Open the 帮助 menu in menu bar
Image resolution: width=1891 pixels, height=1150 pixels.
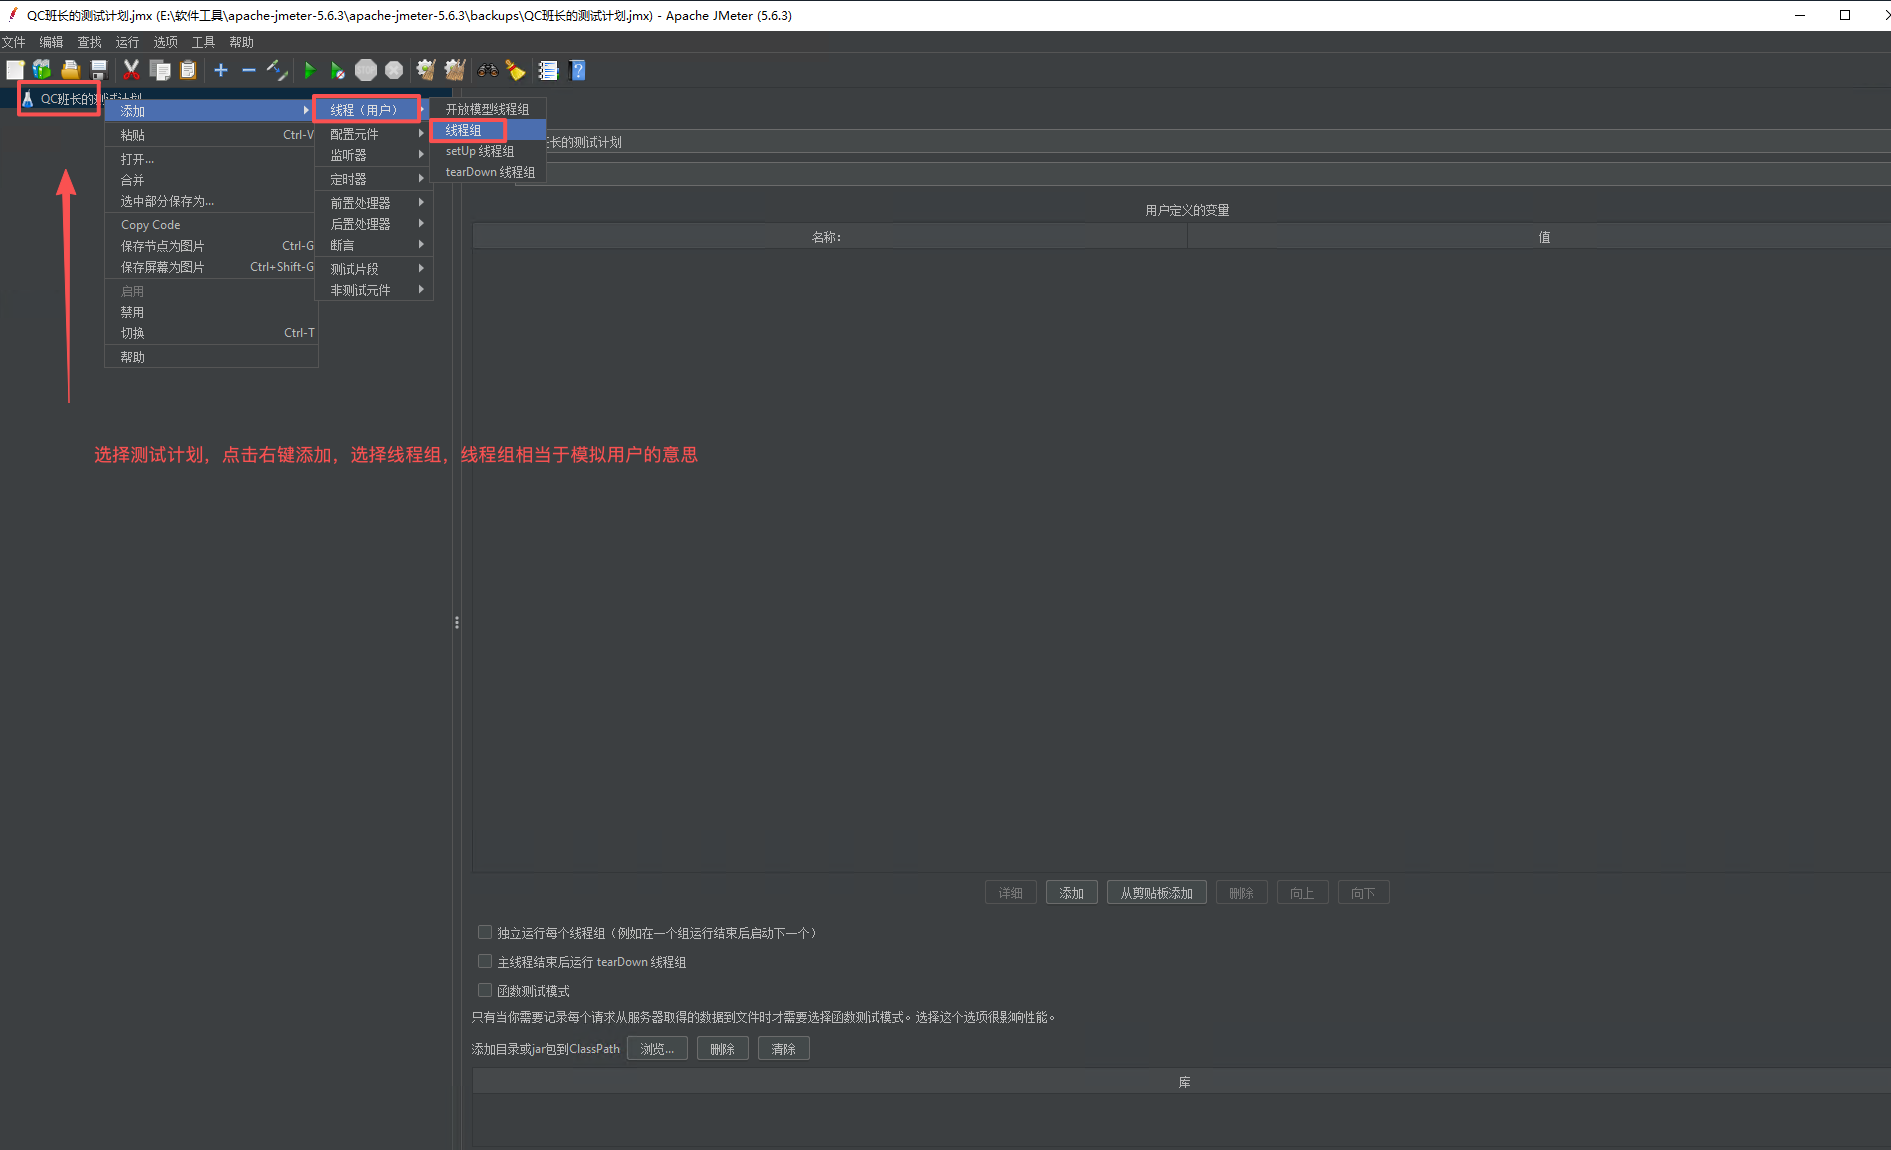click(x=242, y=42)
